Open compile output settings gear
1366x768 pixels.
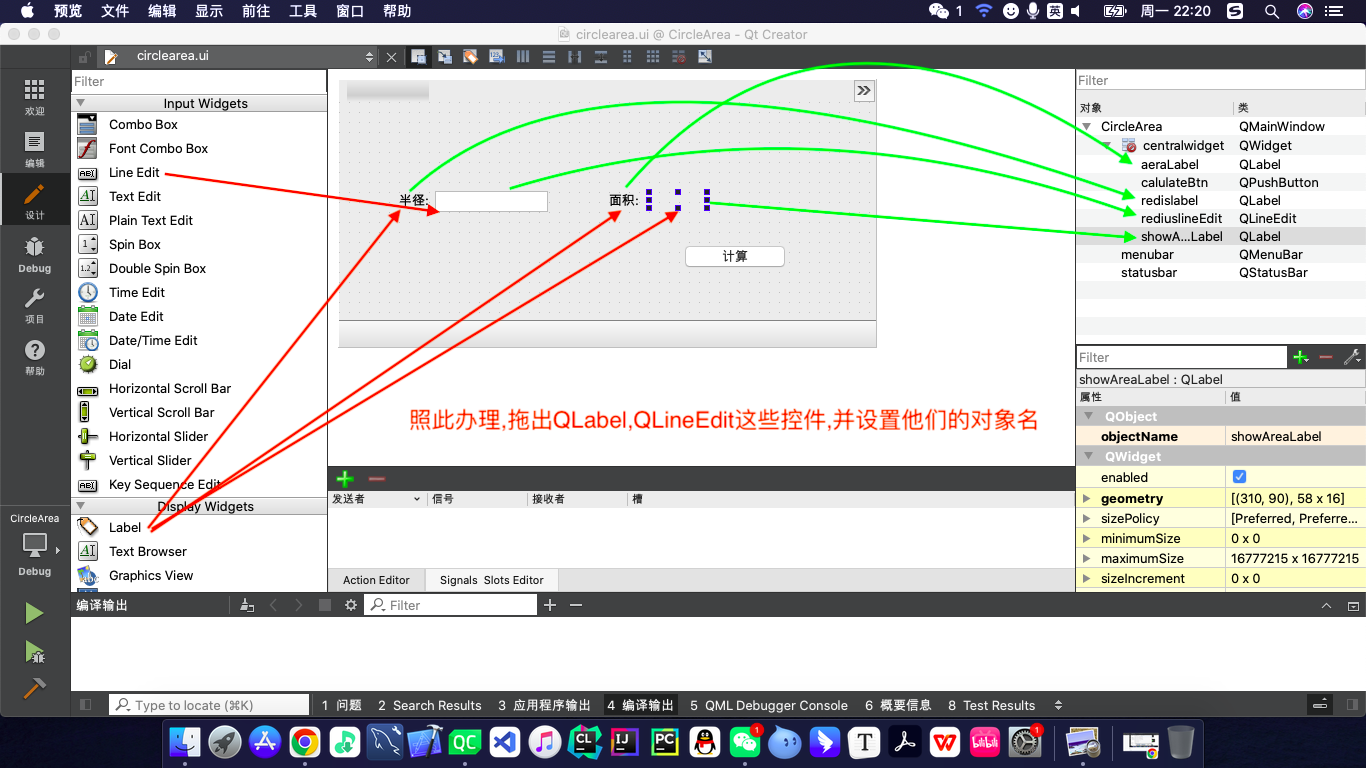tap(350, 605)
